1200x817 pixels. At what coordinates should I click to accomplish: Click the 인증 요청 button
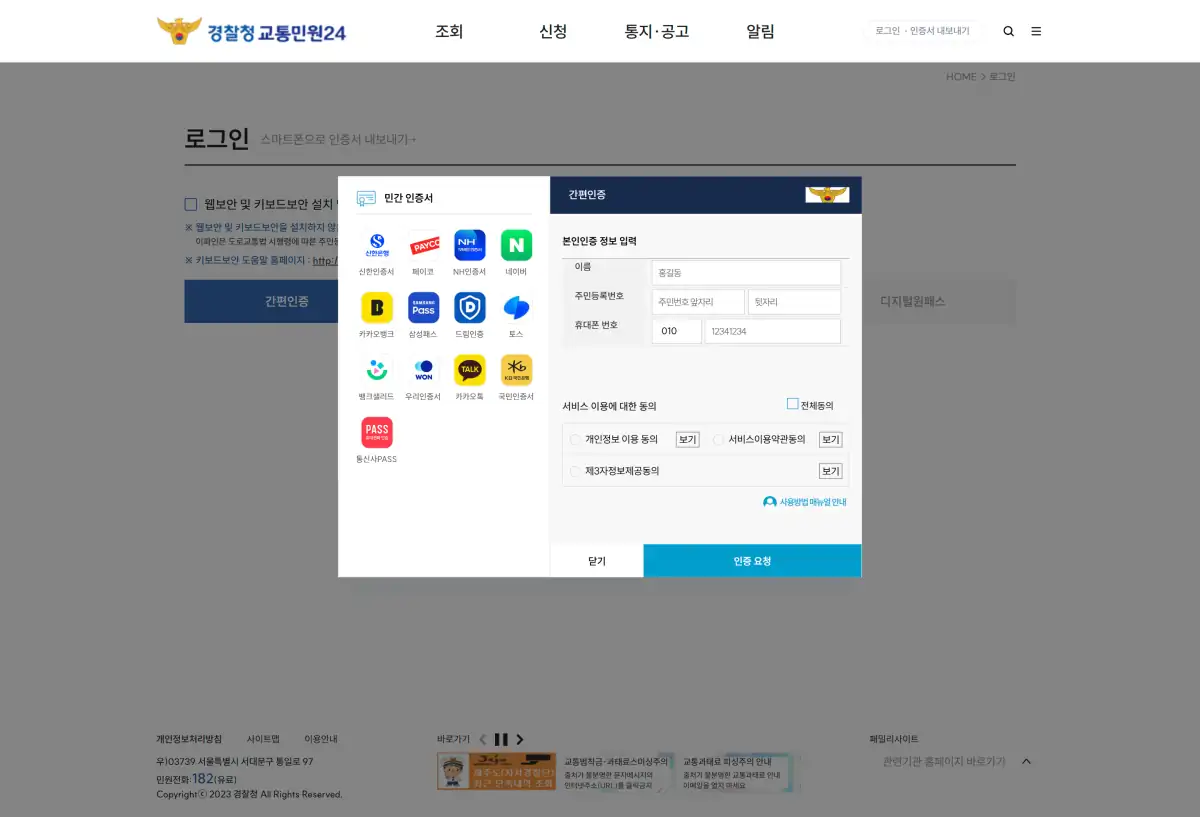coord(752,561)
